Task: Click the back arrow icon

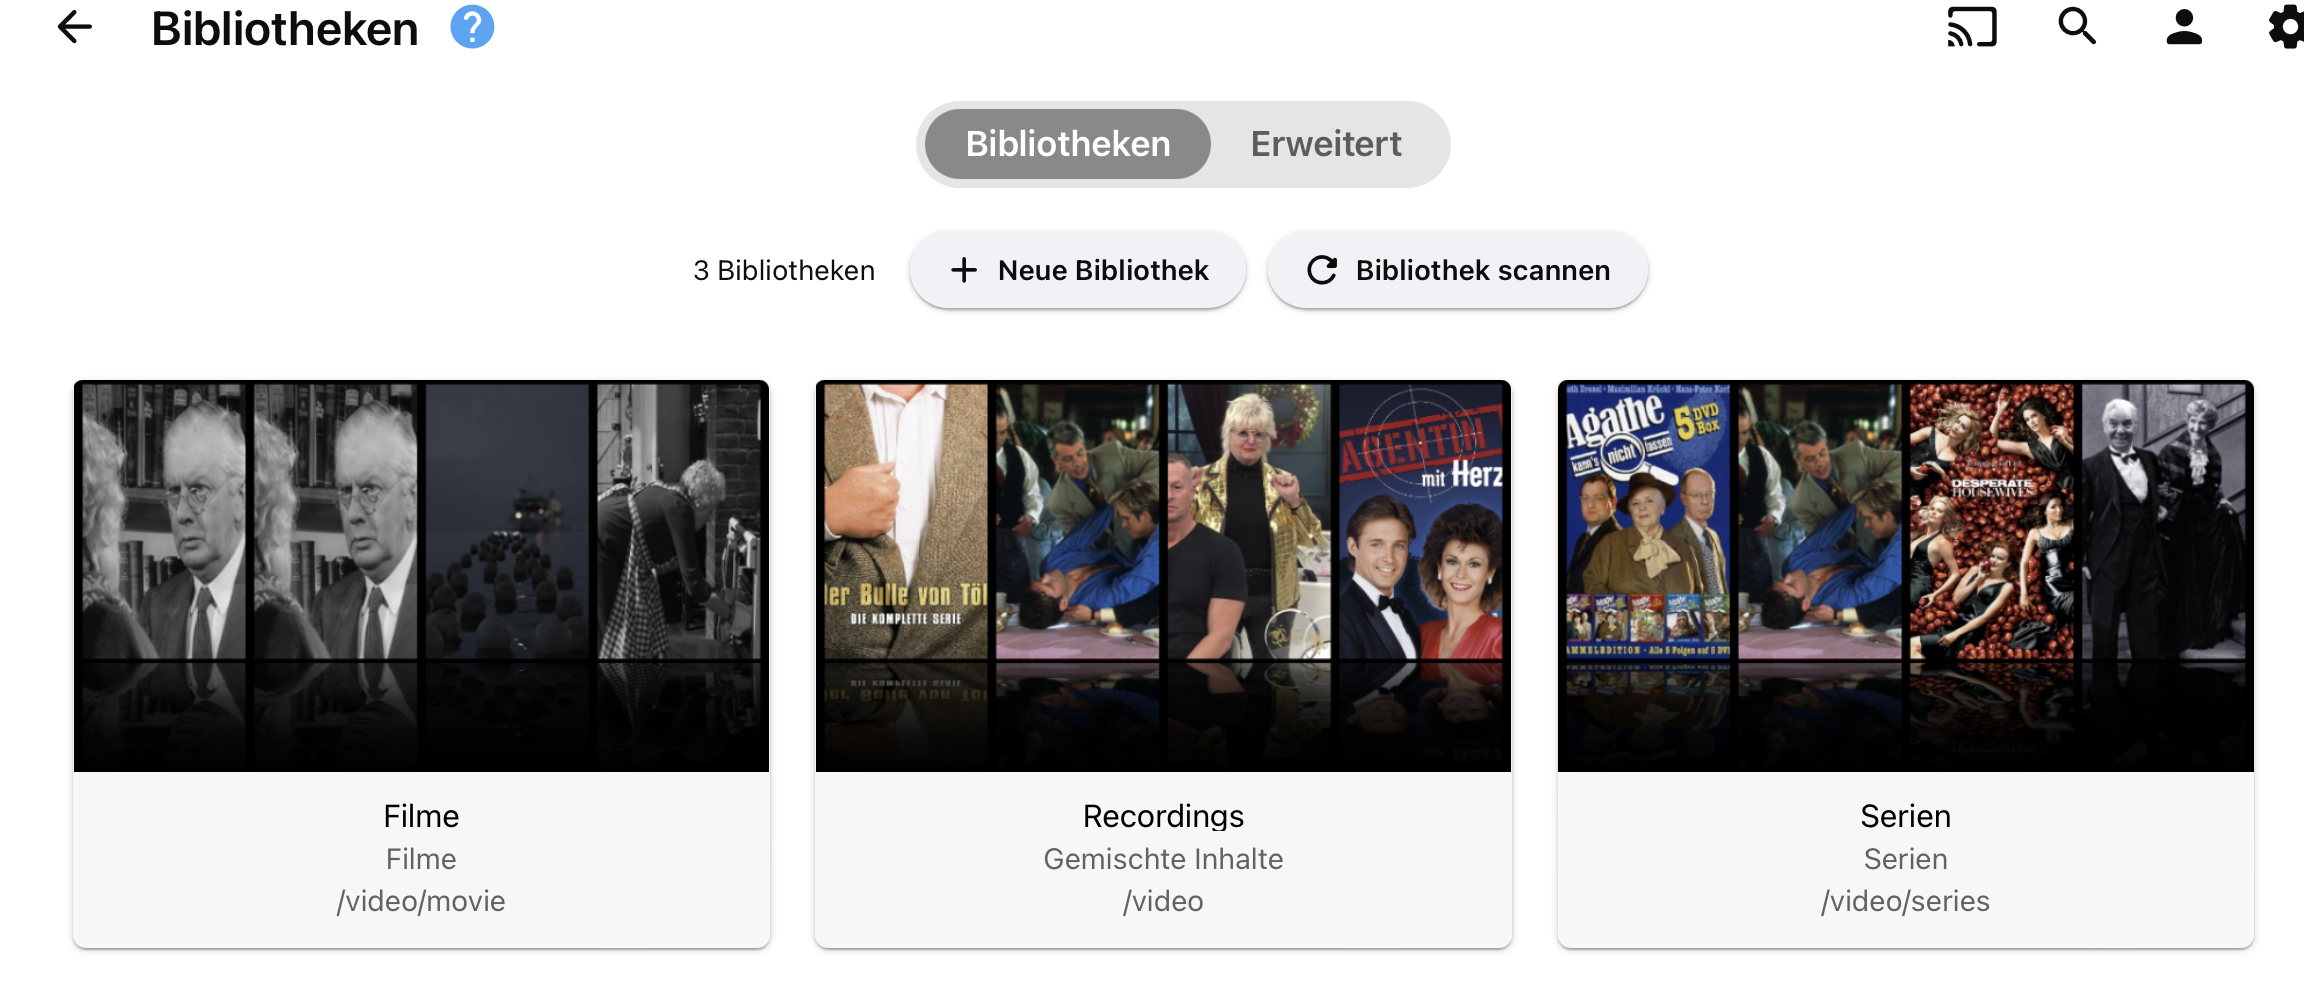Action: click(75, 27)
